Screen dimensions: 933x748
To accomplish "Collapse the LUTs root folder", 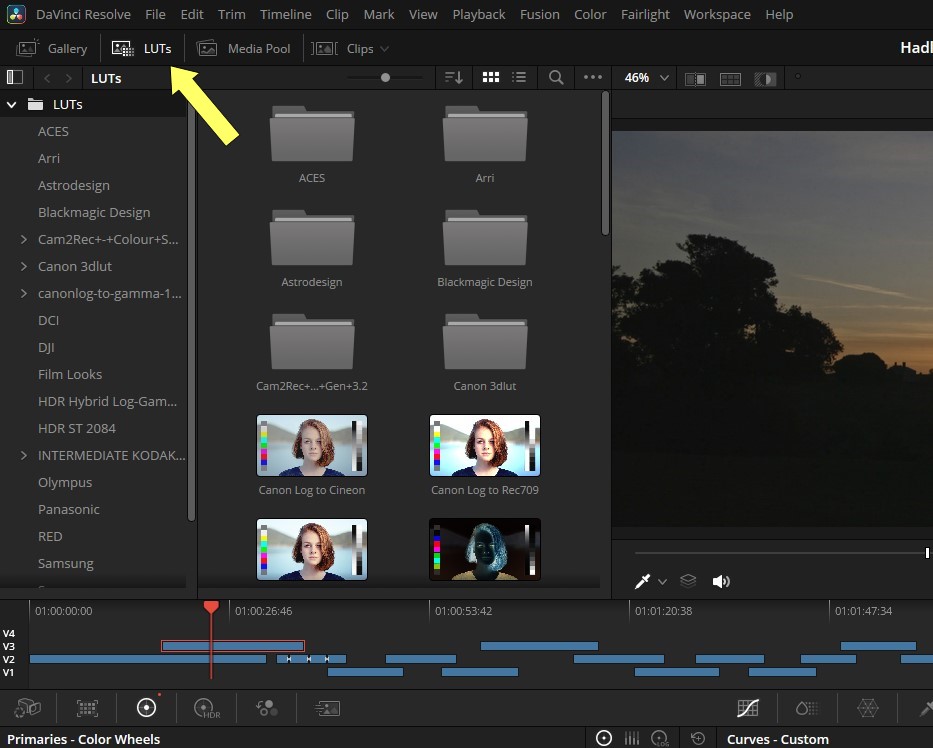I will [11, 105].
